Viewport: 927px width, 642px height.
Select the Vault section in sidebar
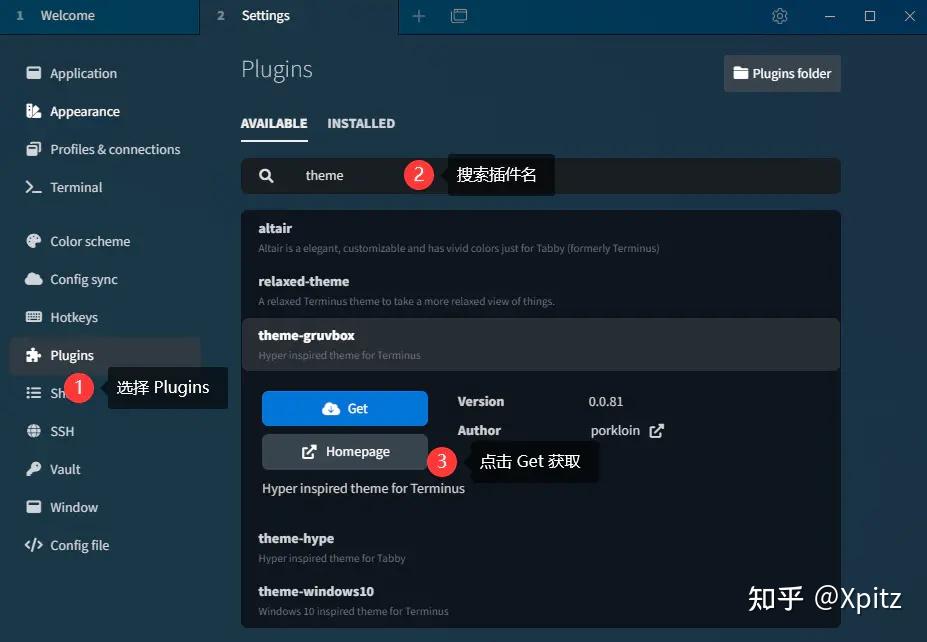(x=63, y=469)
